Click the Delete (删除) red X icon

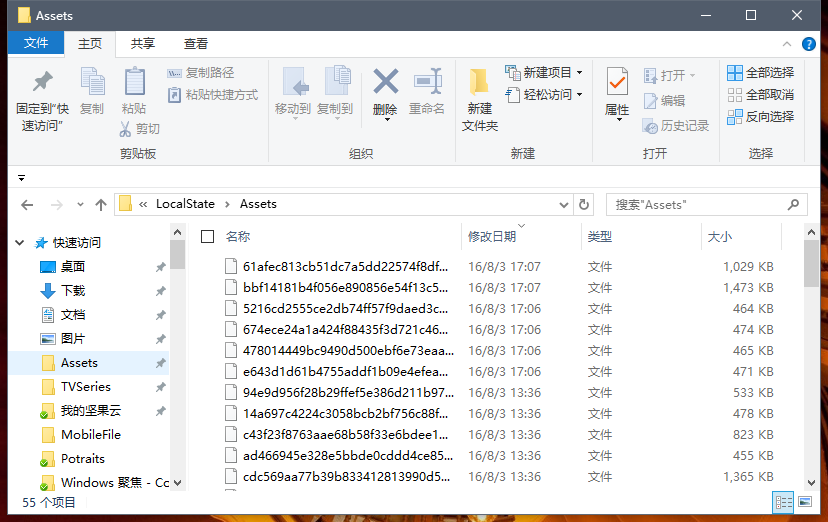(x=385, y=82)
